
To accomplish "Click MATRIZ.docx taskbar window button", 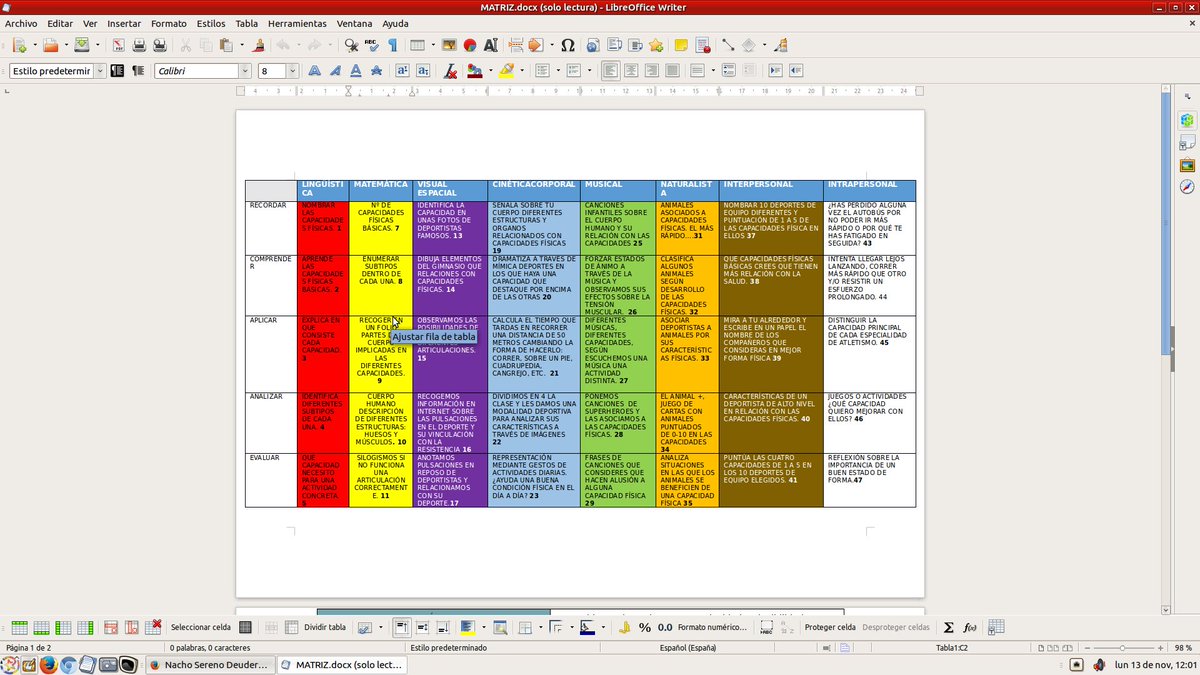I will point(343,664).
